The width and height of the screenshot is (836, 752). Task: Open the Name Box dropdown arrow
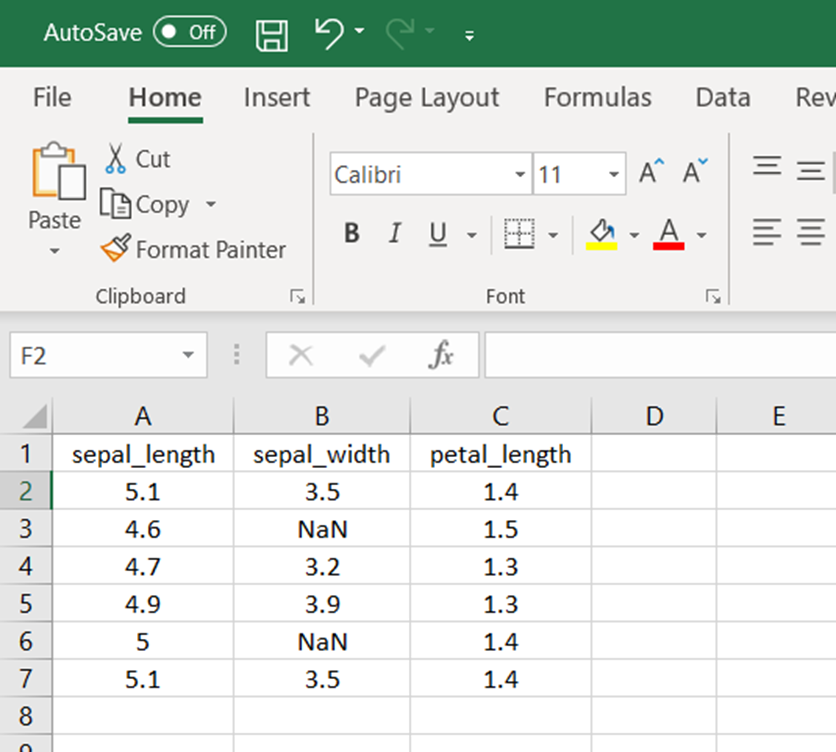pyautogui.click(x=188, y=355)
